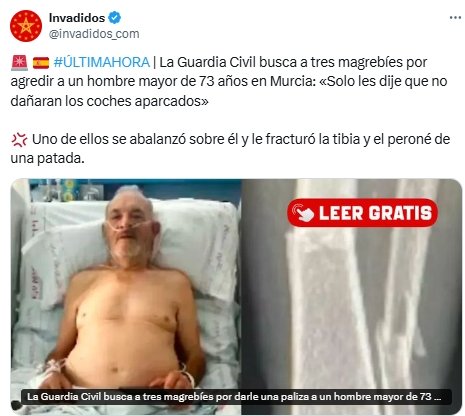Open the card headline caption at image bottom
Screen dimensions: 465x416
pos(237,397)
